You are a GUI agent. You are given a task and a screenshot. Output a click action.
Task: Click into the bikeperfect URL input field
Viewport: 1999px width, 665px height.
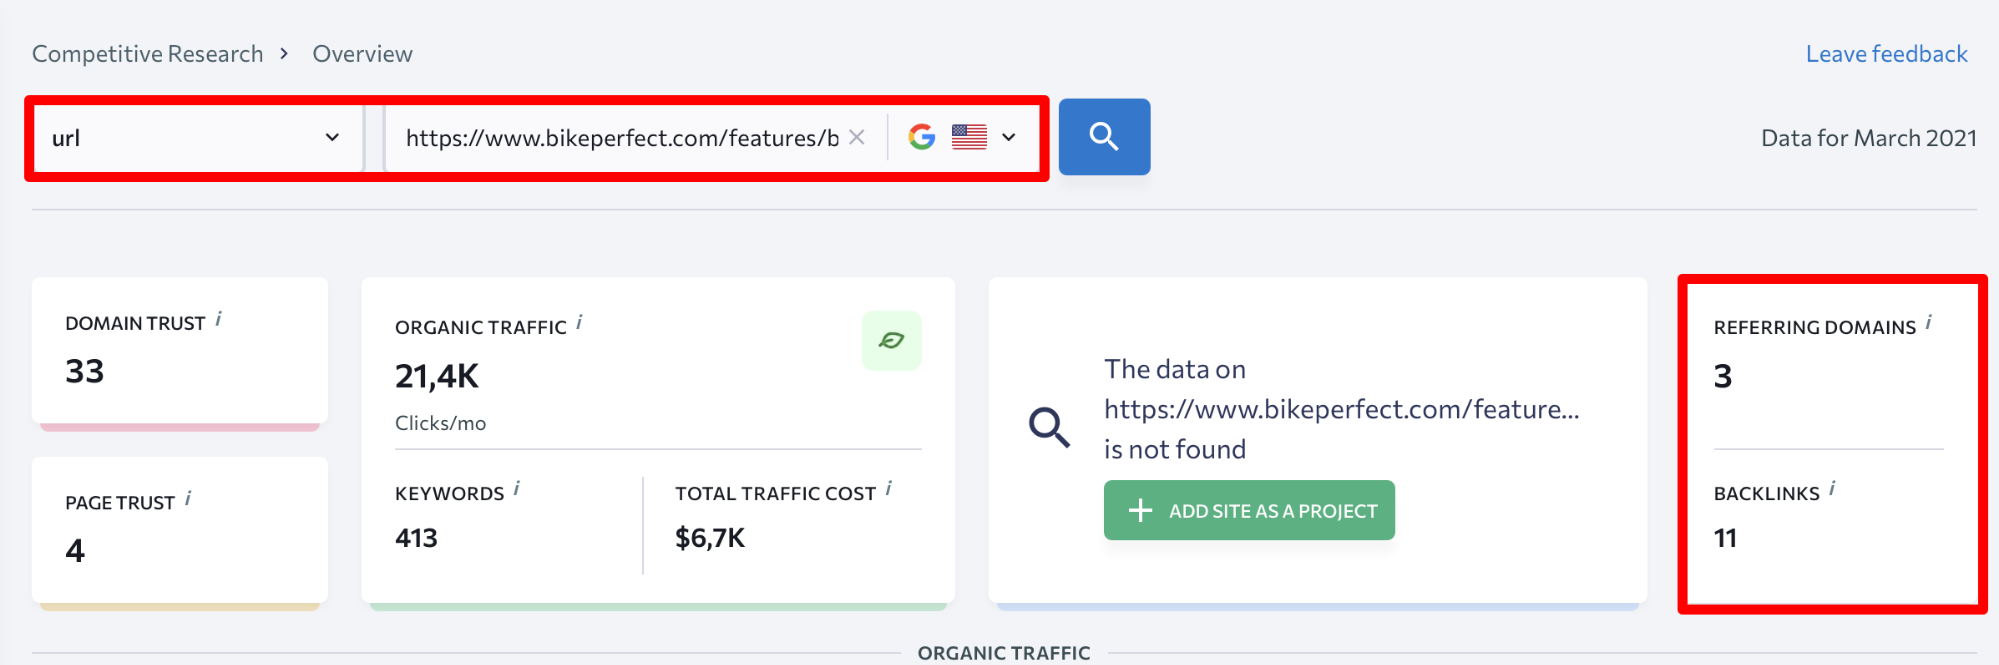[620, 138]
